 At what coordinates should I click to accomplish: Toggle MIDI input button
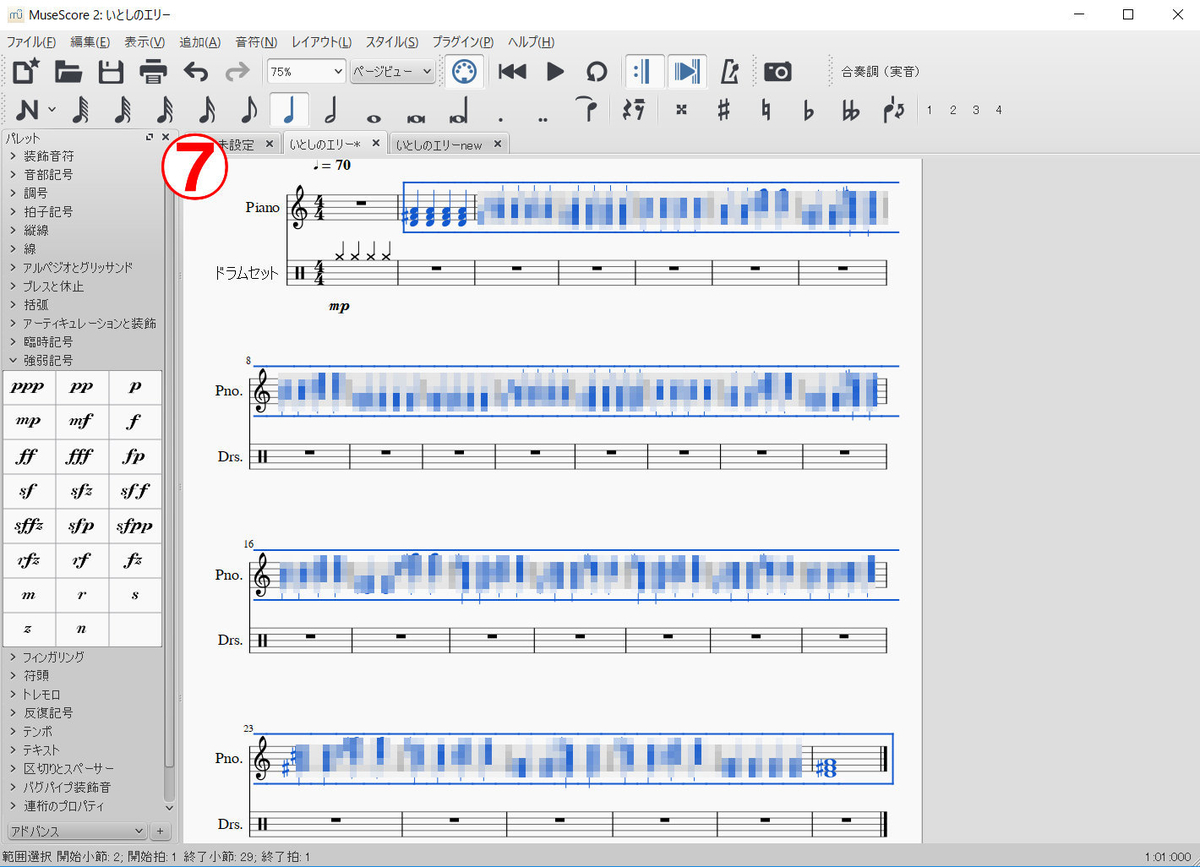point(463,71)
